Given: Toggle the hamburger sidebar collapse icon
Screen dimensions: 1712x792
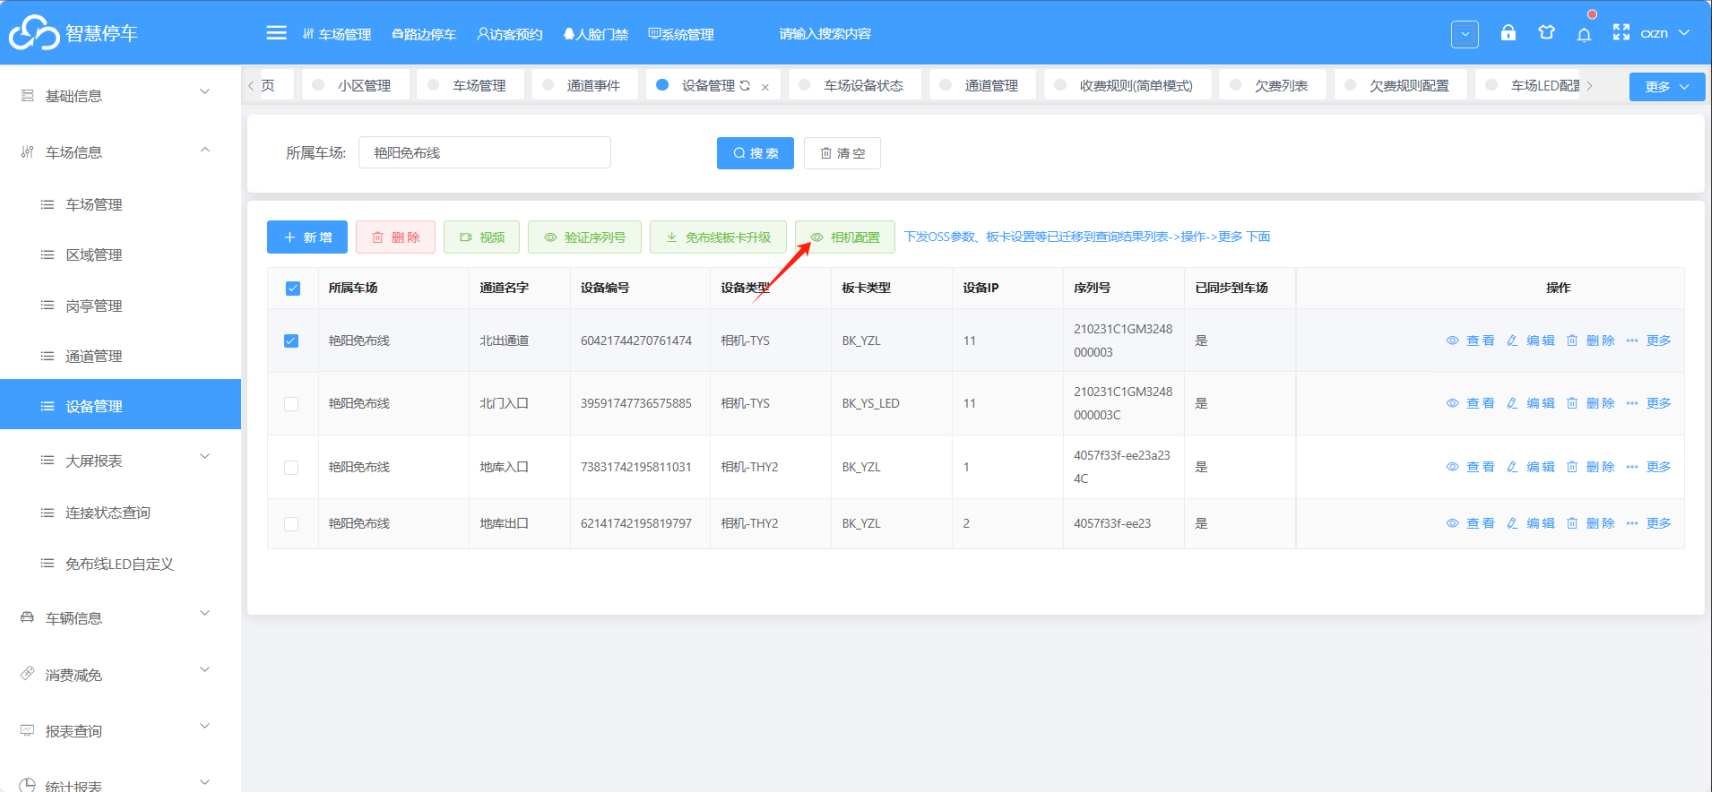Looking at the screenshot, I should coord(276,33).
